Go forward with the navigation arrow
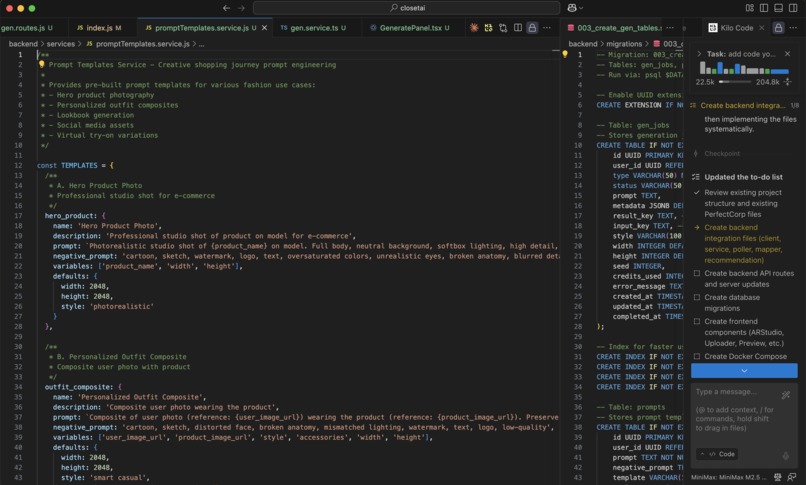The height and width of the screenshot is (485, 806). click(241, 8)
